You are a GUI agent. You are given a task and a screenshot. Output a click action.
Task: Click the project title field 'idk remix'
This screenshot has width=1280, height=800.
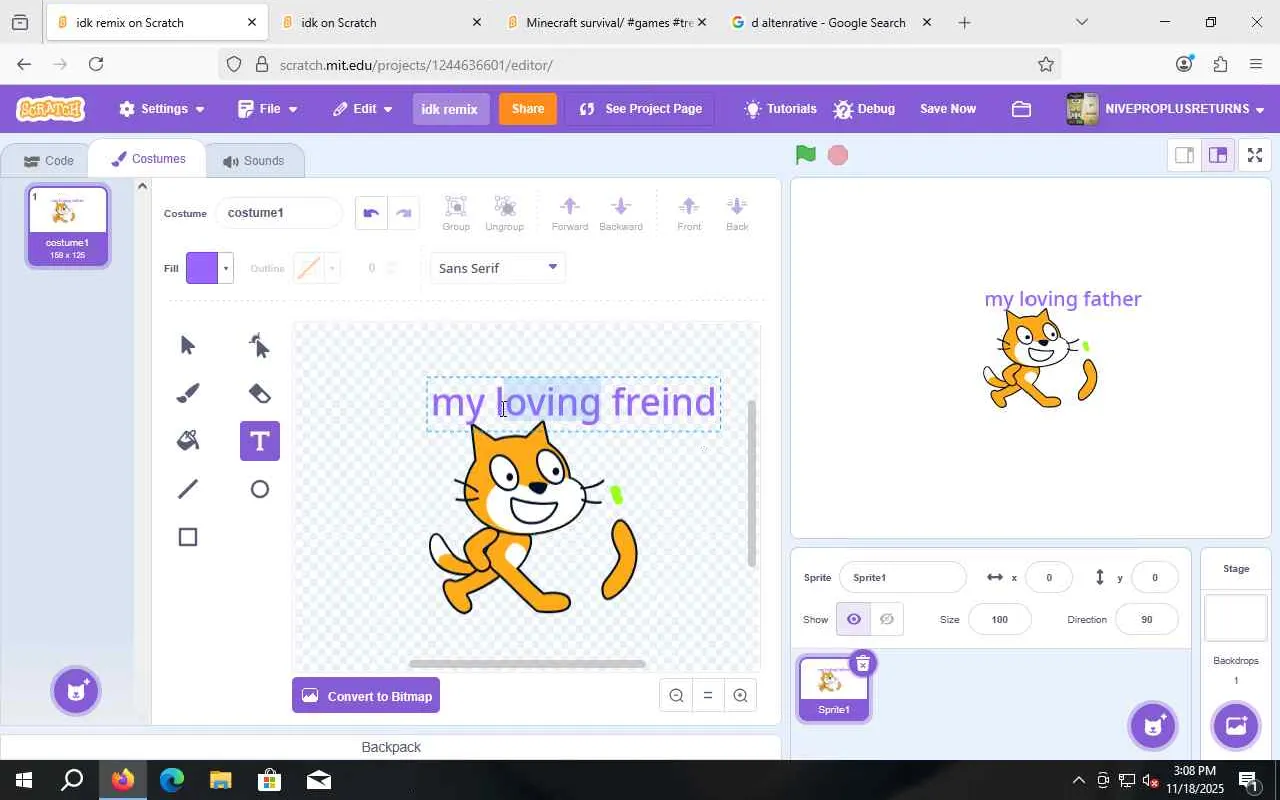(449, 109)
